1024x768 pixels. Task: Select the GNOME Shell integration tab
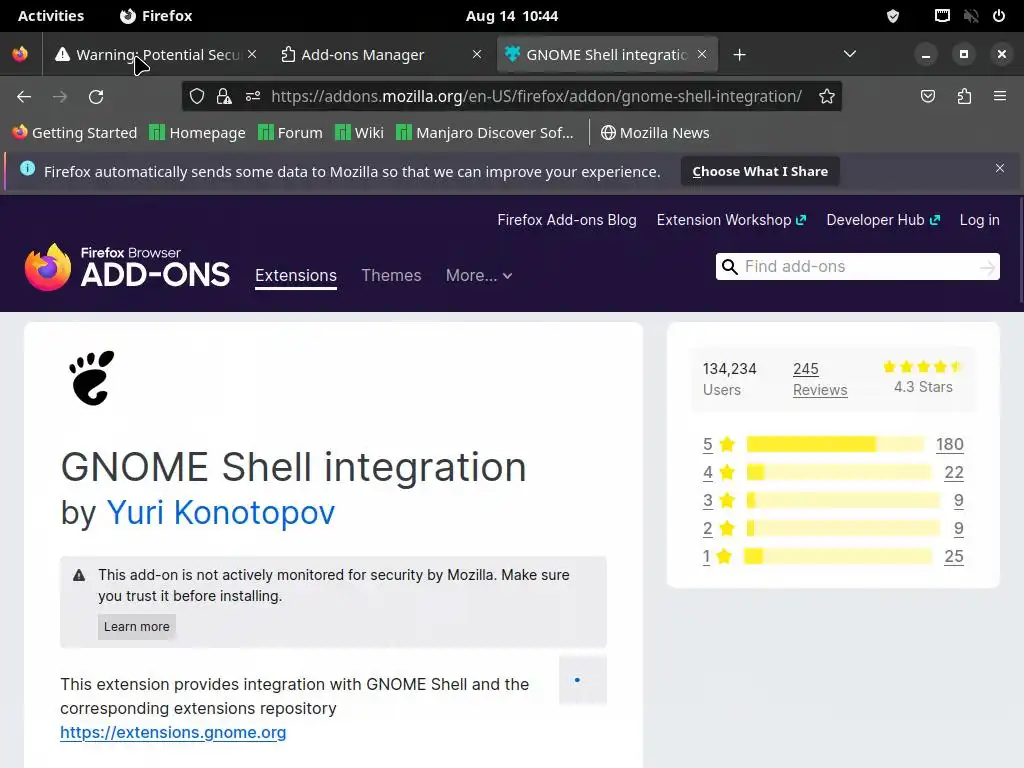607,55
